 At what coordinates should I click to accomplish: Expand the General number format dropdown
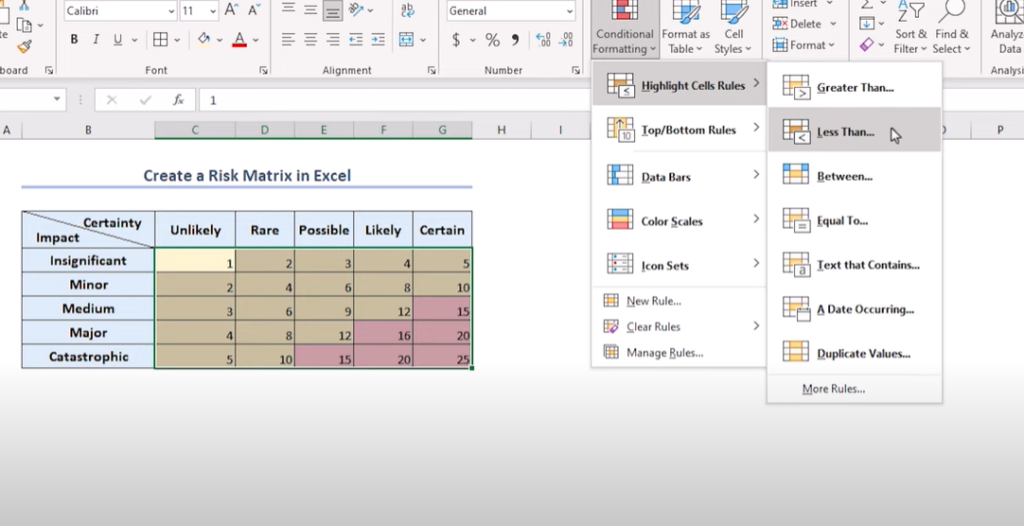(511, 10)
